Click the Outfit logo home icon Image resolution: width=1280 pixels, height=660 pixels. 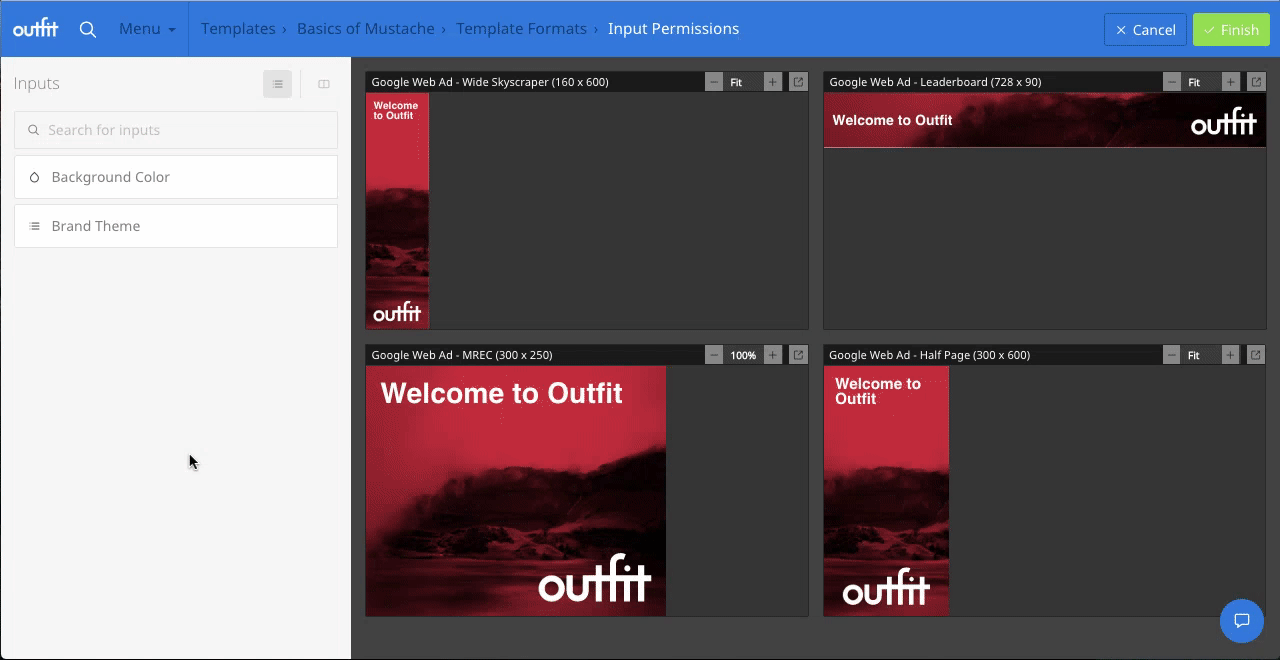[36, 29]
